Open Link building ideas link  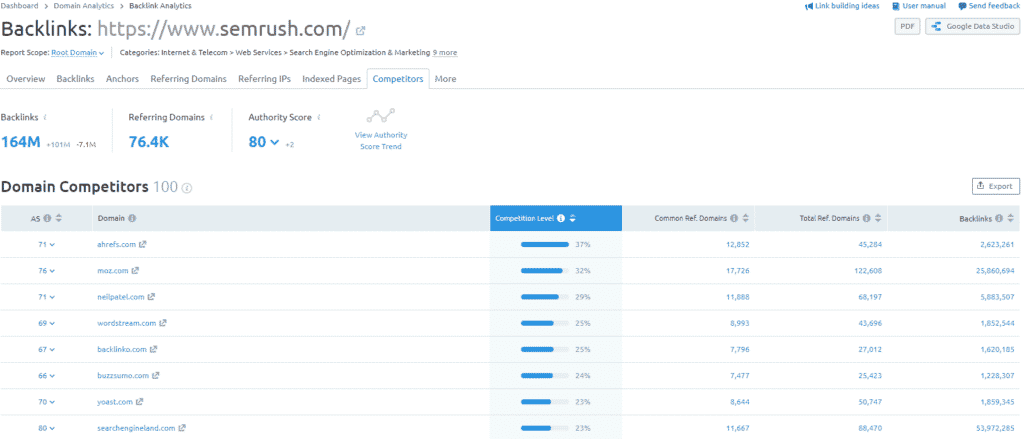click(842, 6)
